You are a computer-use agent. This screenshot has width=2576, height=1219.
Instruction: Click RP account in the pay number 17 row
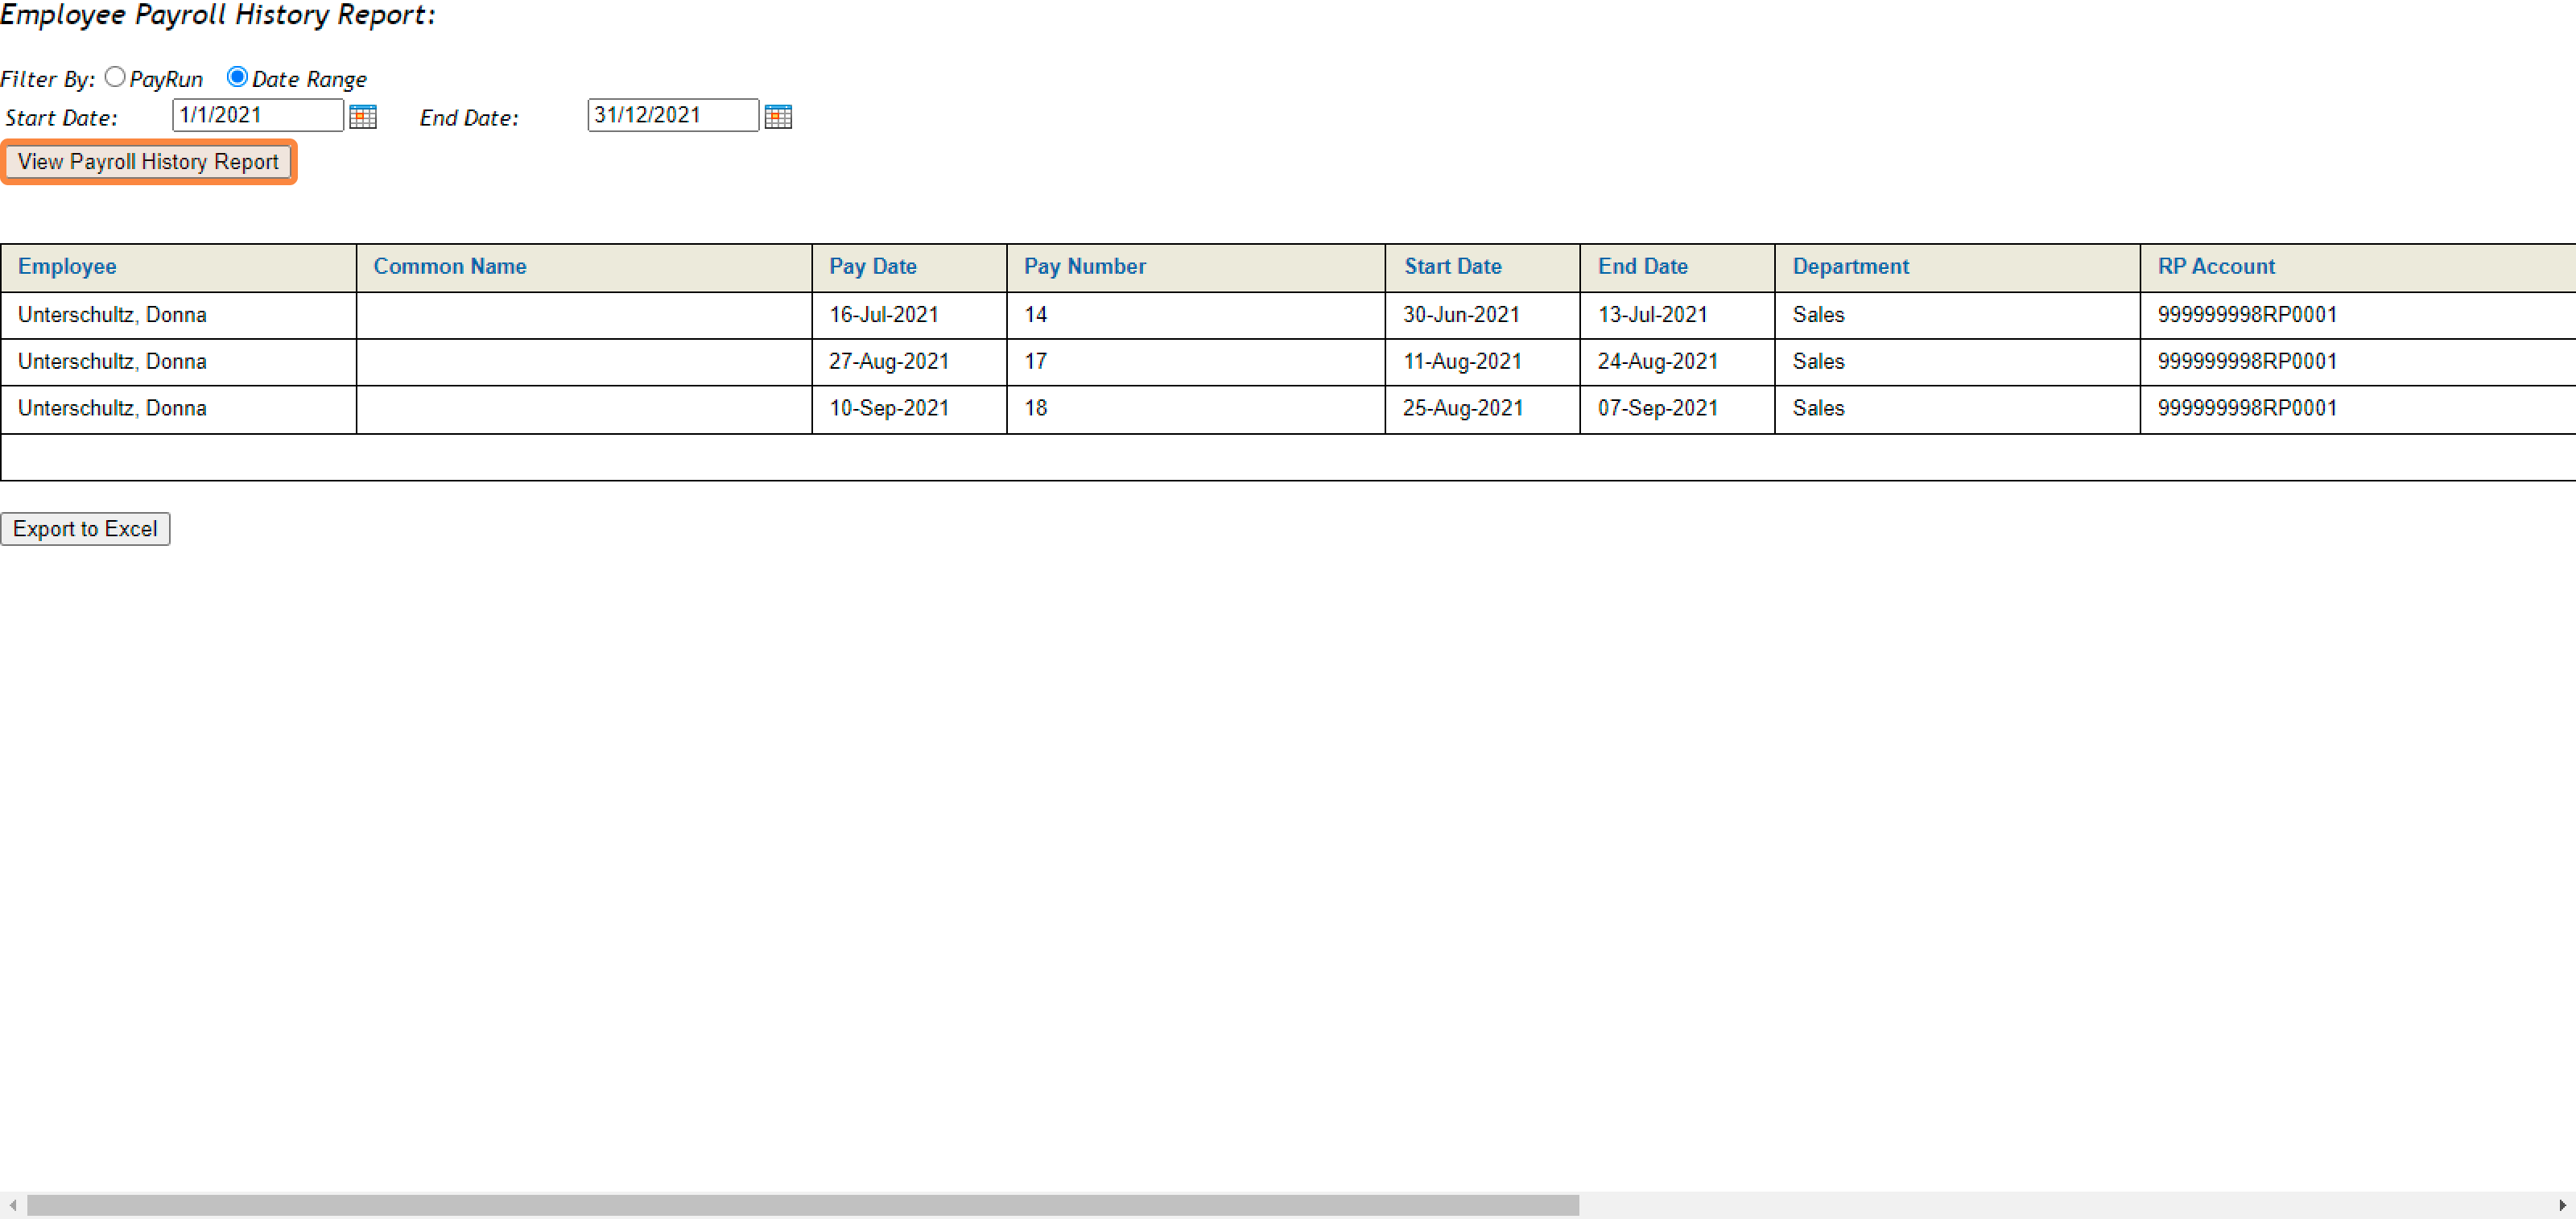pos(2247,362)
